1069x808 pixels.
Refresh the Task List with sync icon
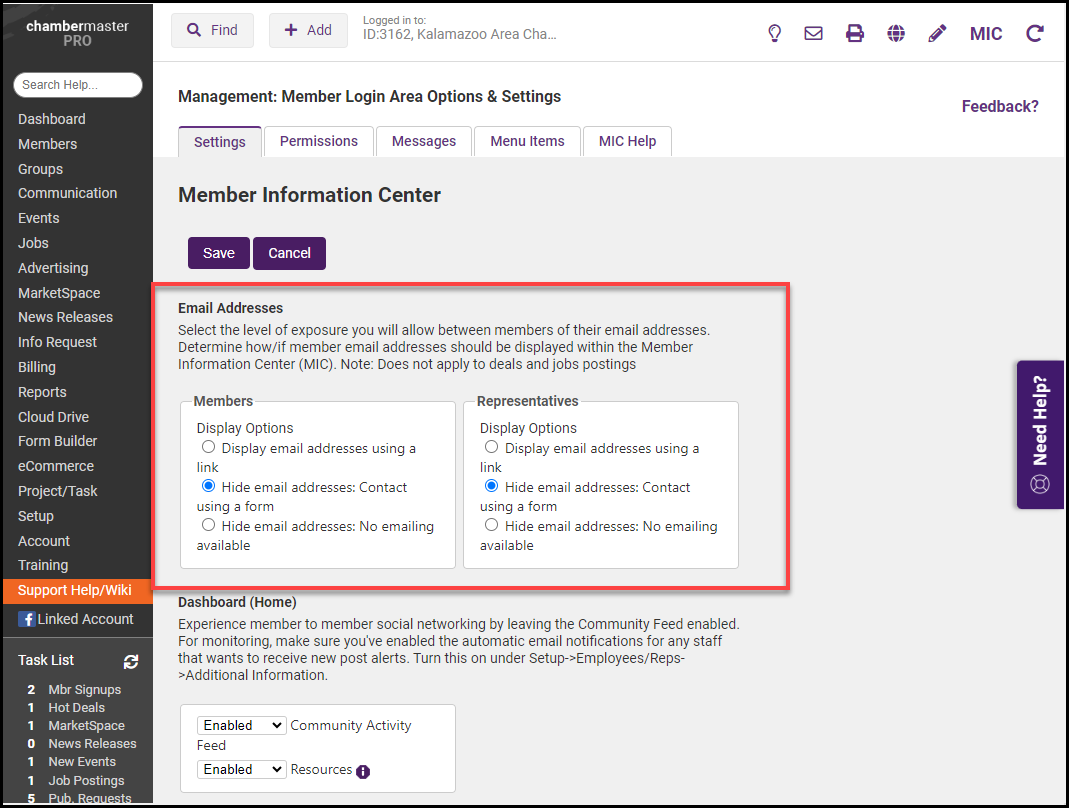pyautogui.click(x=131, y=661)
